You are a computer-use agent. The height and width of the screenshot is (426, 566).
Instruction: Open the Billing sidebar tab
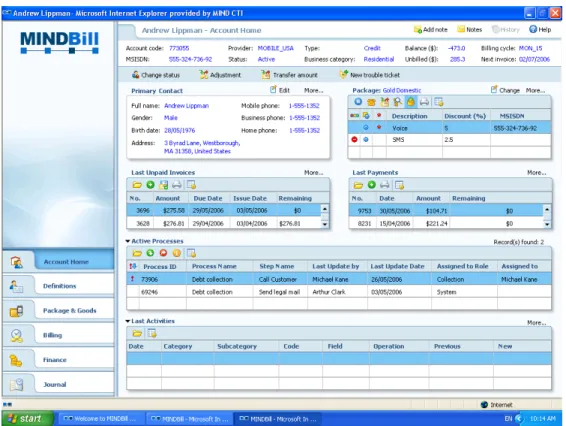(x=58, y=335)
